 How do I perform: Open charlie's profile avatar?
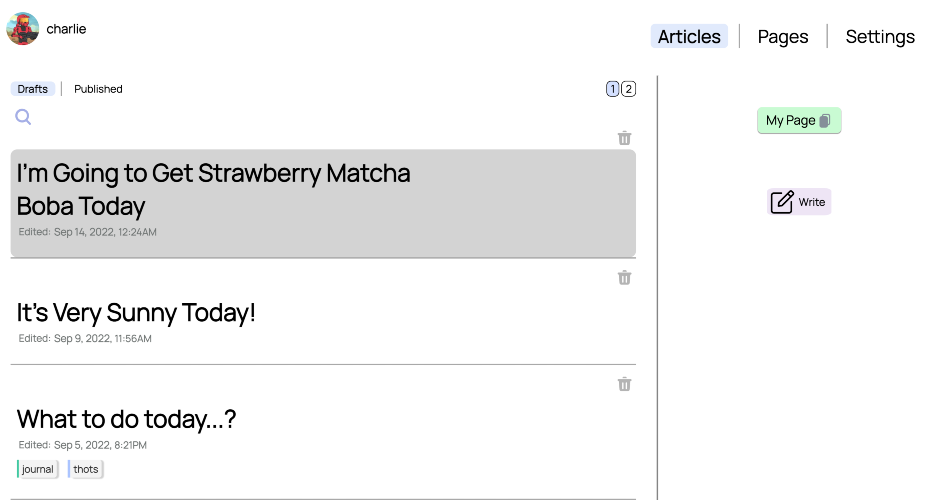pos(23,29)
